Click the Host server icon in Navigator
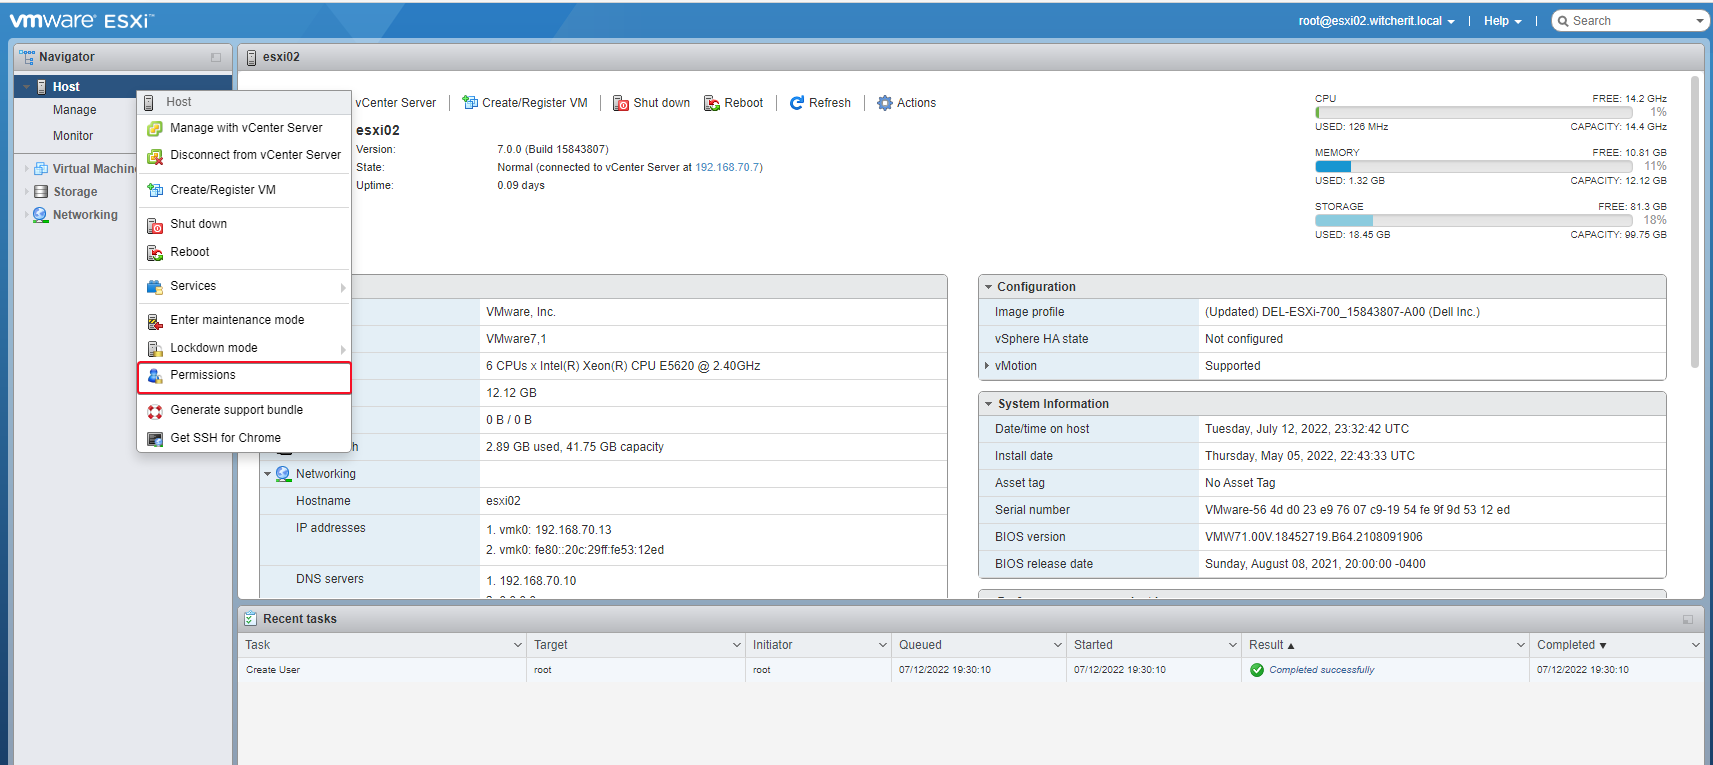 (x=41, y=87)
